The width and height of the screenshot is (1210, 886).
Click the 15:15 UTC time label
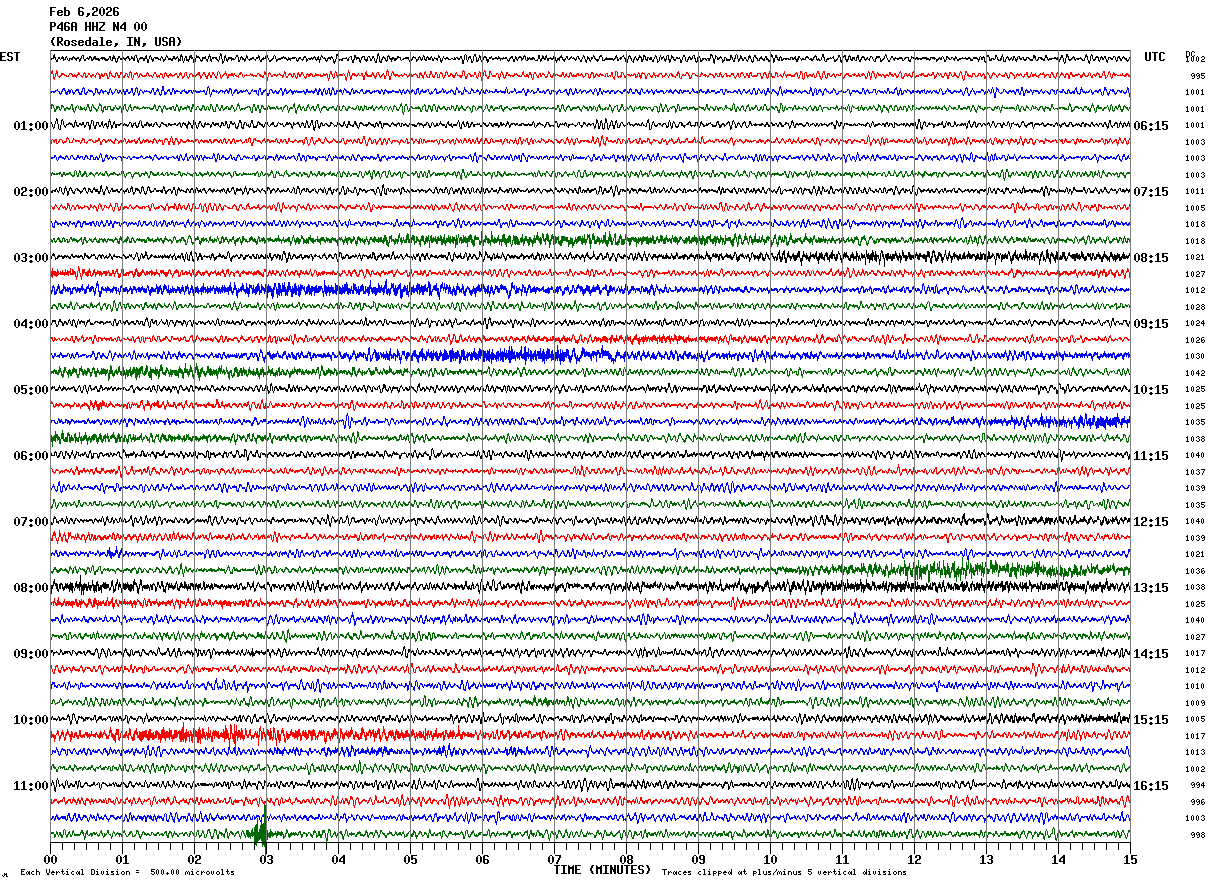tap(1152, 720)
